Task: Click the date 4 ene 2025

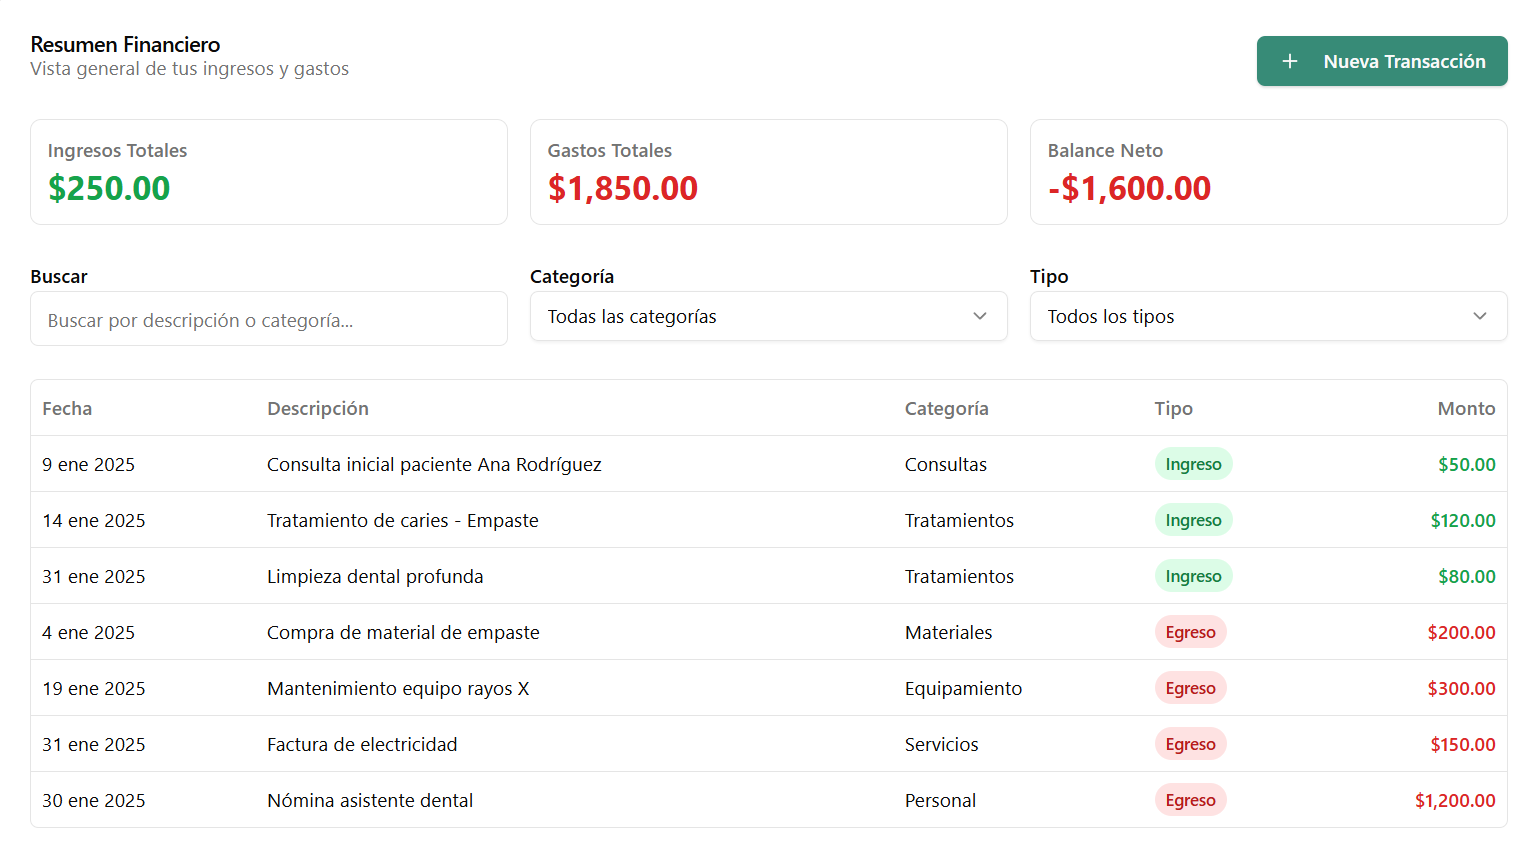Action: (x=88, y=632)
